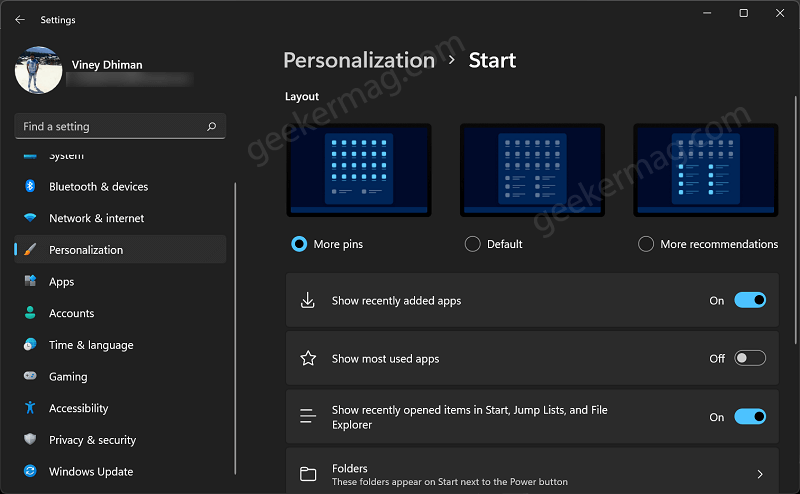Click the download icon for recently added apps
800x494 pixels.
point(308,300)
